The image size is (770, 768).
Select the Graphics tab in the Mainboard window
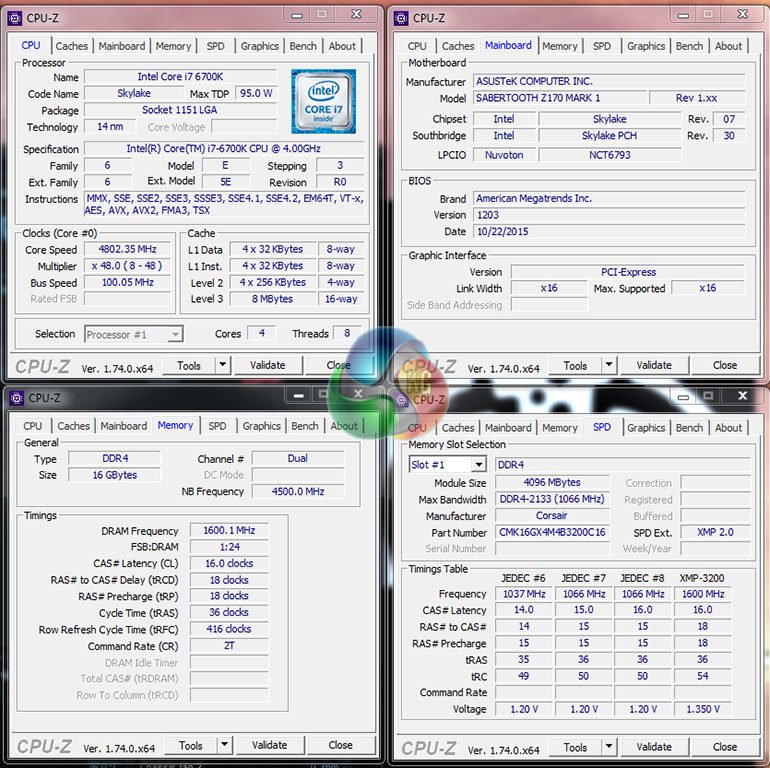[646, 46]
